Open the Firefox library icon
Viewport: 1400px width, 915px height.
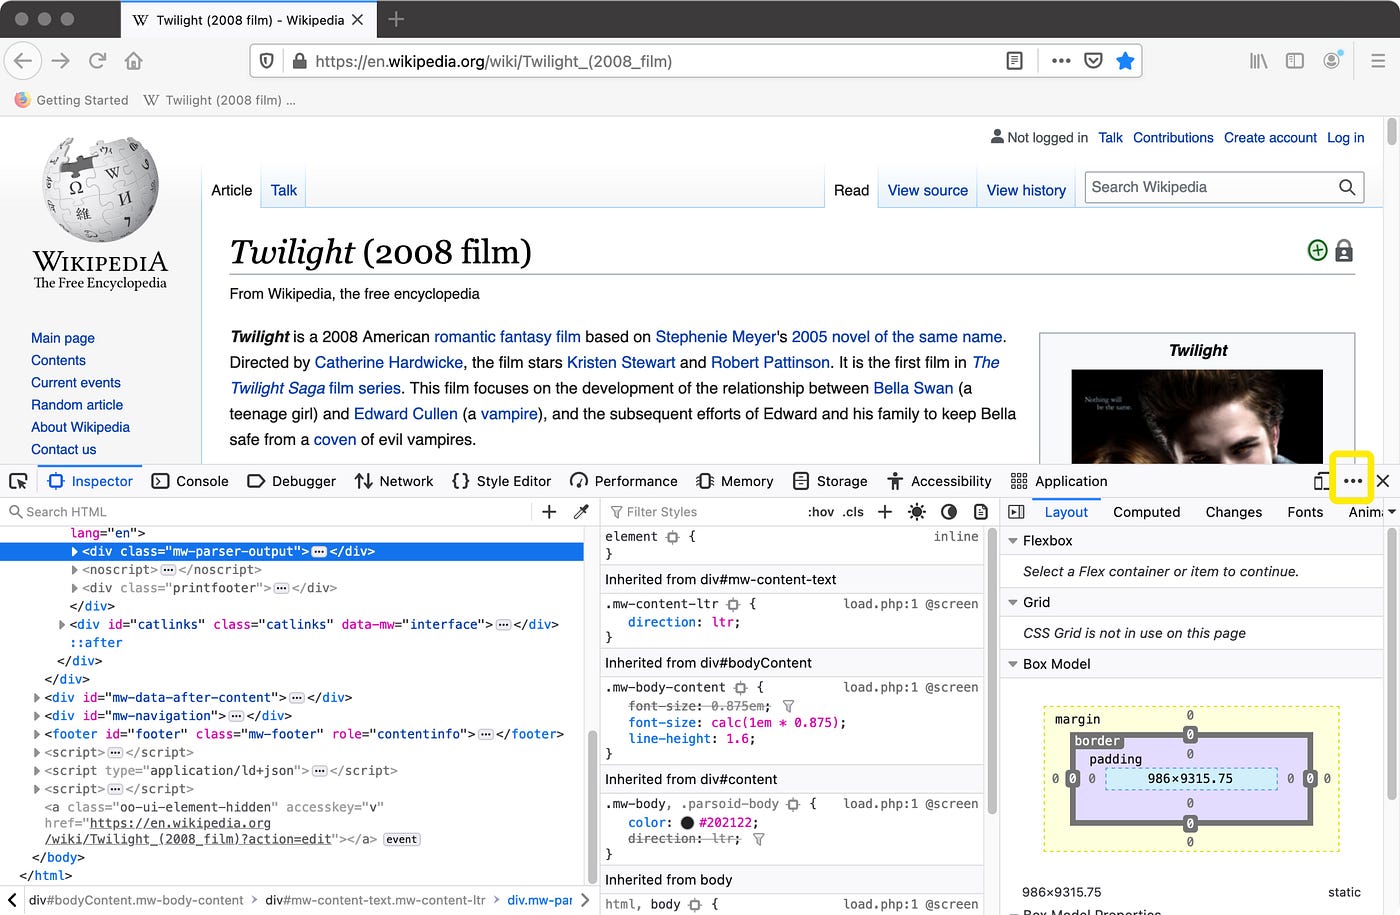coord(1258,61)
